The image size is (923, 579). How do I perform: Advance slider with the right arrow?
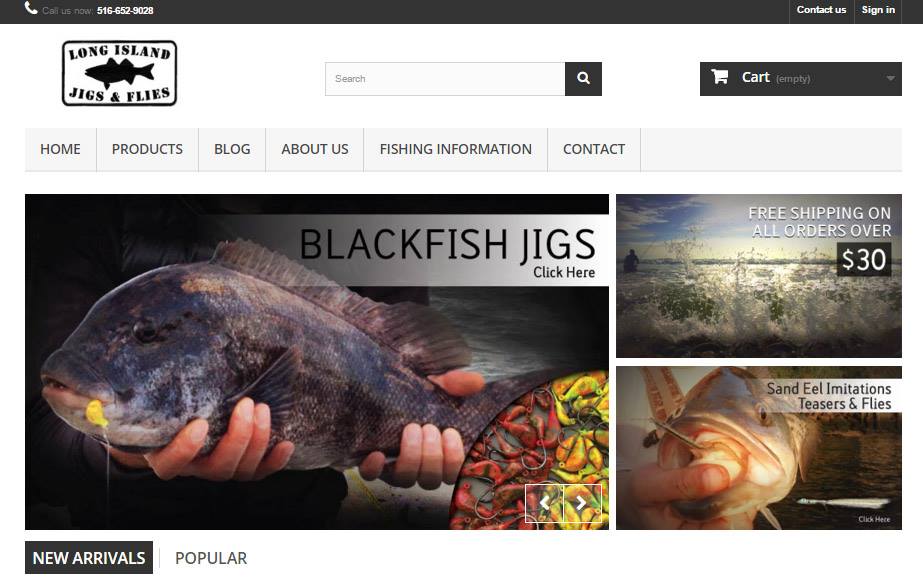tap(582, 503)
